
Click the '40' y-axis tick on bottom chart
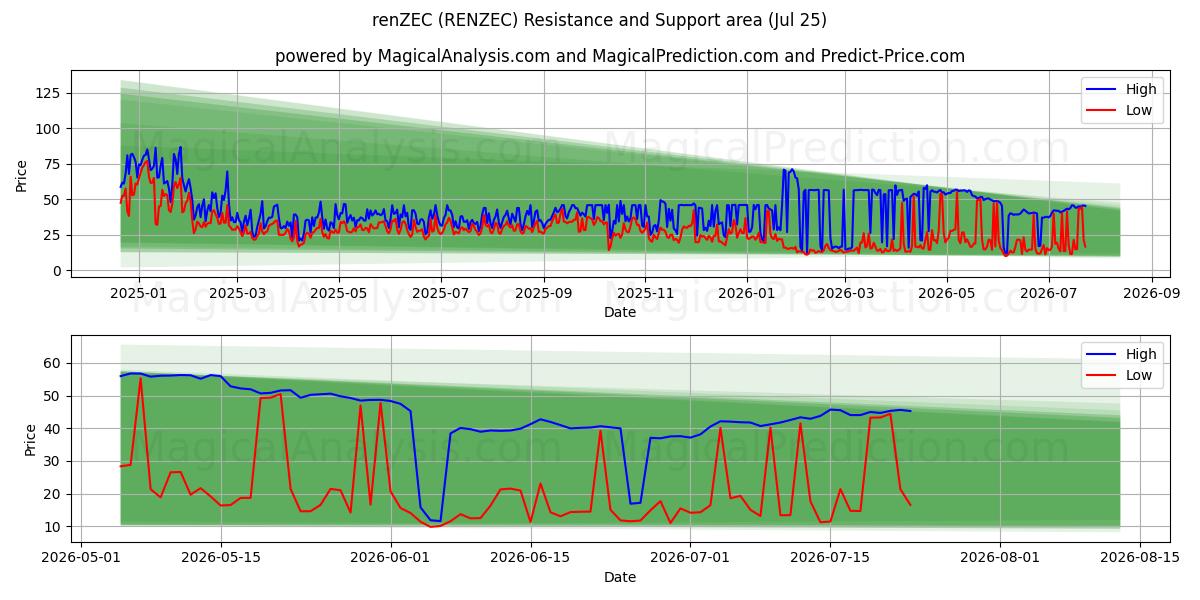pyautogui.click(x=54, y=429)
